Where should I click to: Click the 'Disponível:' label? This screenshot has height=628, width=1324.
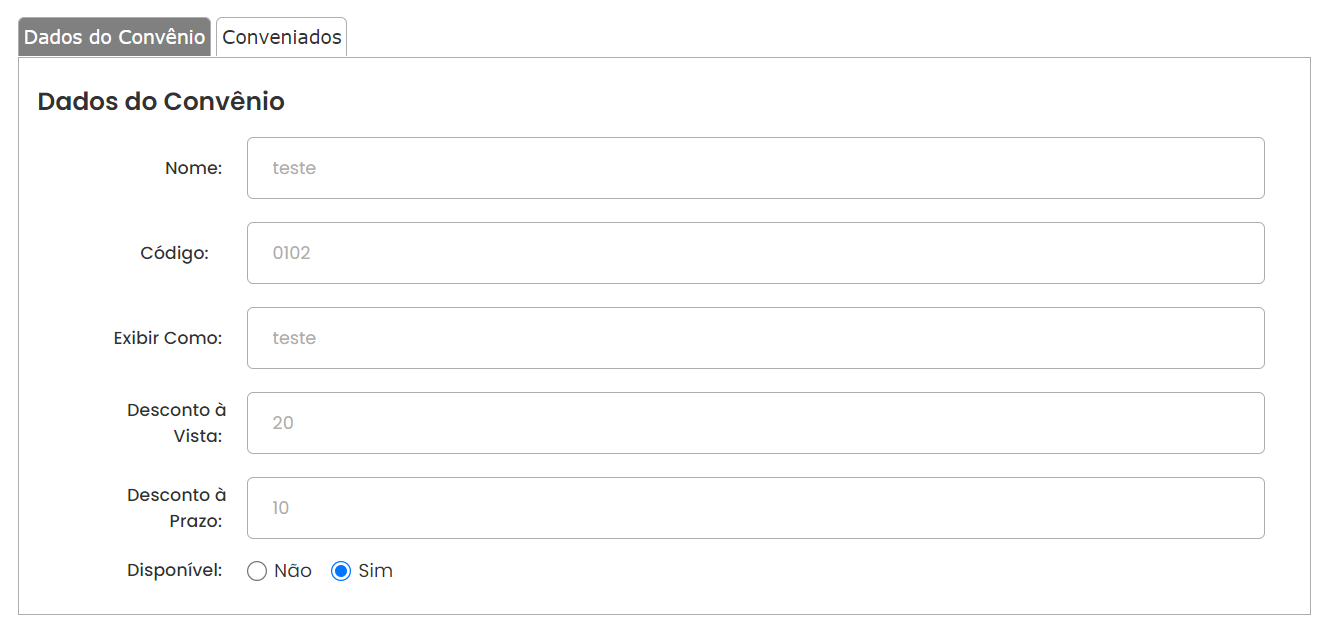pos(175,571)
